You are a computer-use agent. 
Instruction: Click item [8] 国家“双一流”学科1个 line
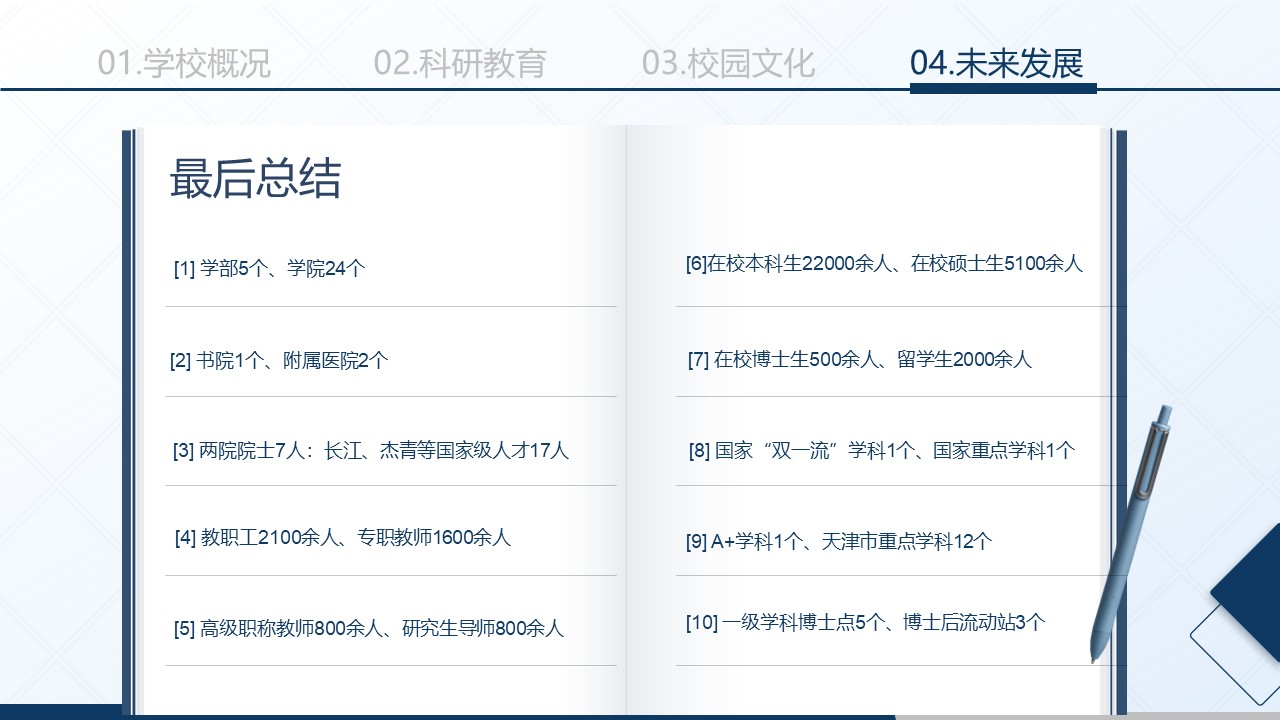(882, 451)
